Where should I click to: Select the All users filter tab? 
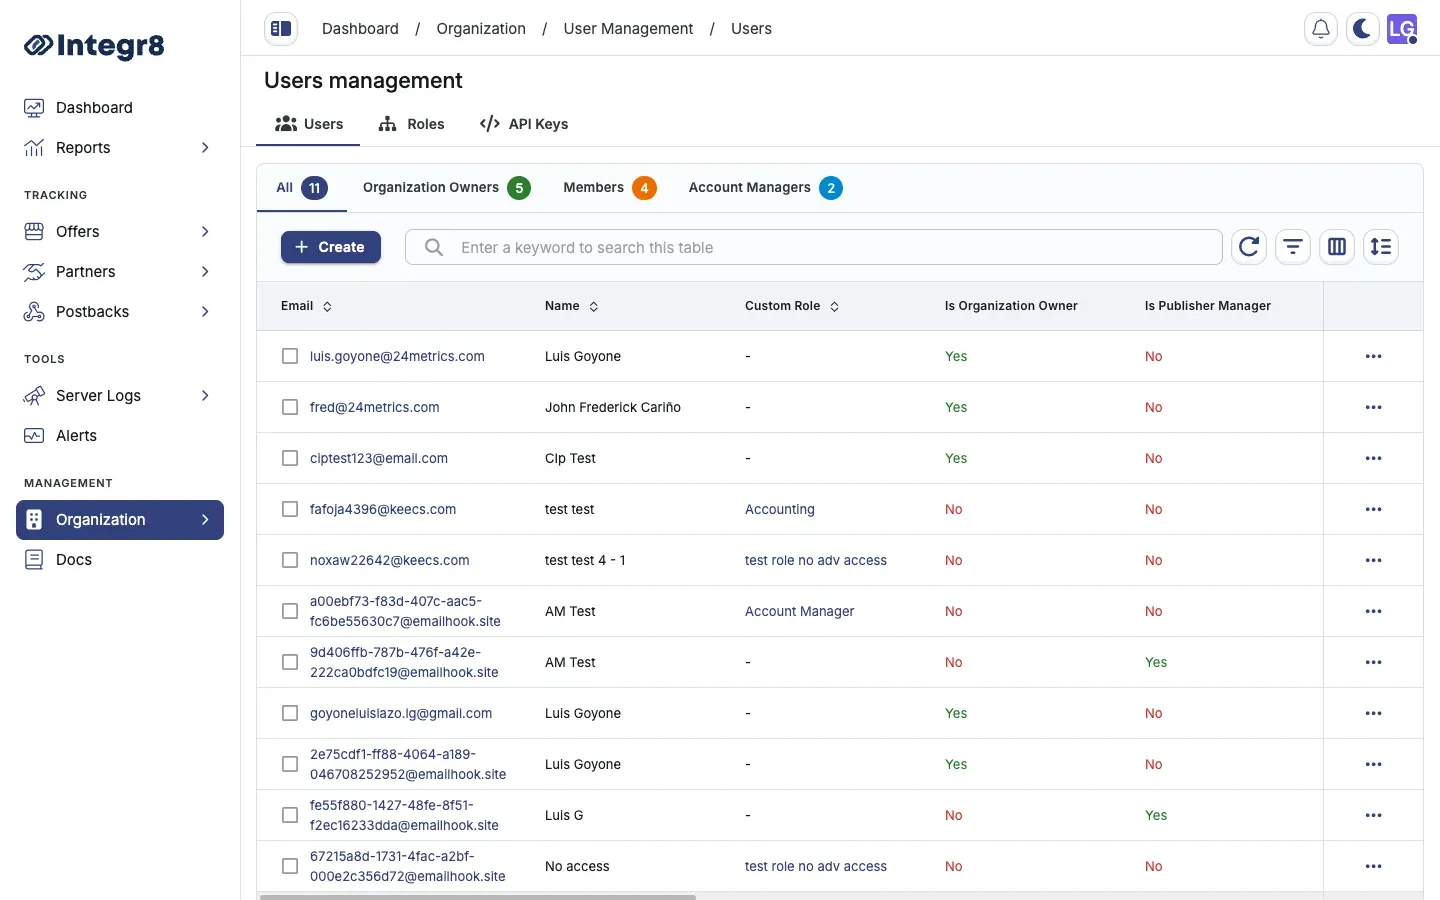301,188
